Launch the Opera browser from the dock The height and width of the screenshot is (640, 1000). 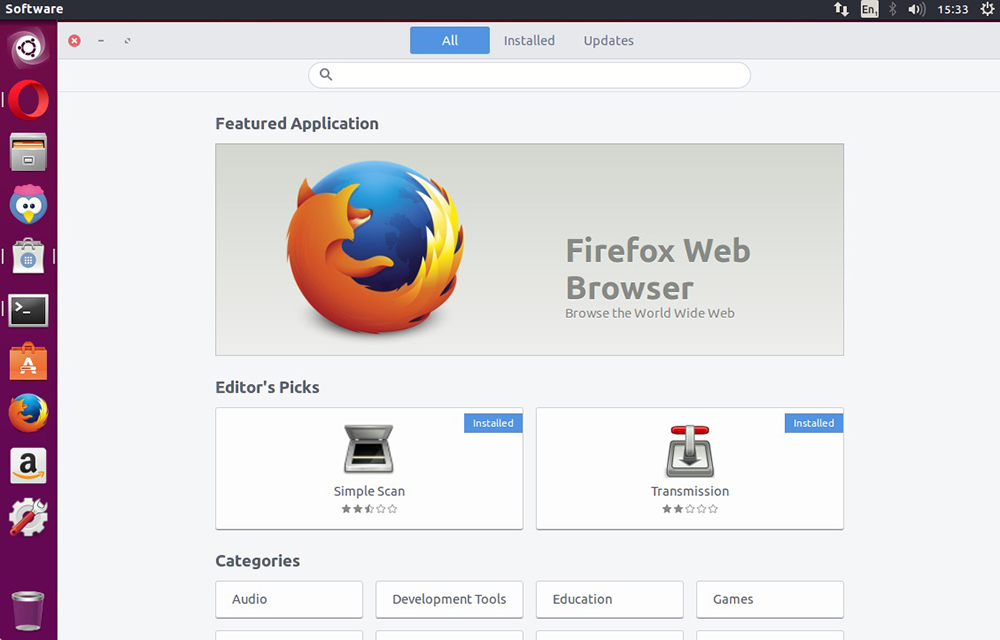click(28, 100)
